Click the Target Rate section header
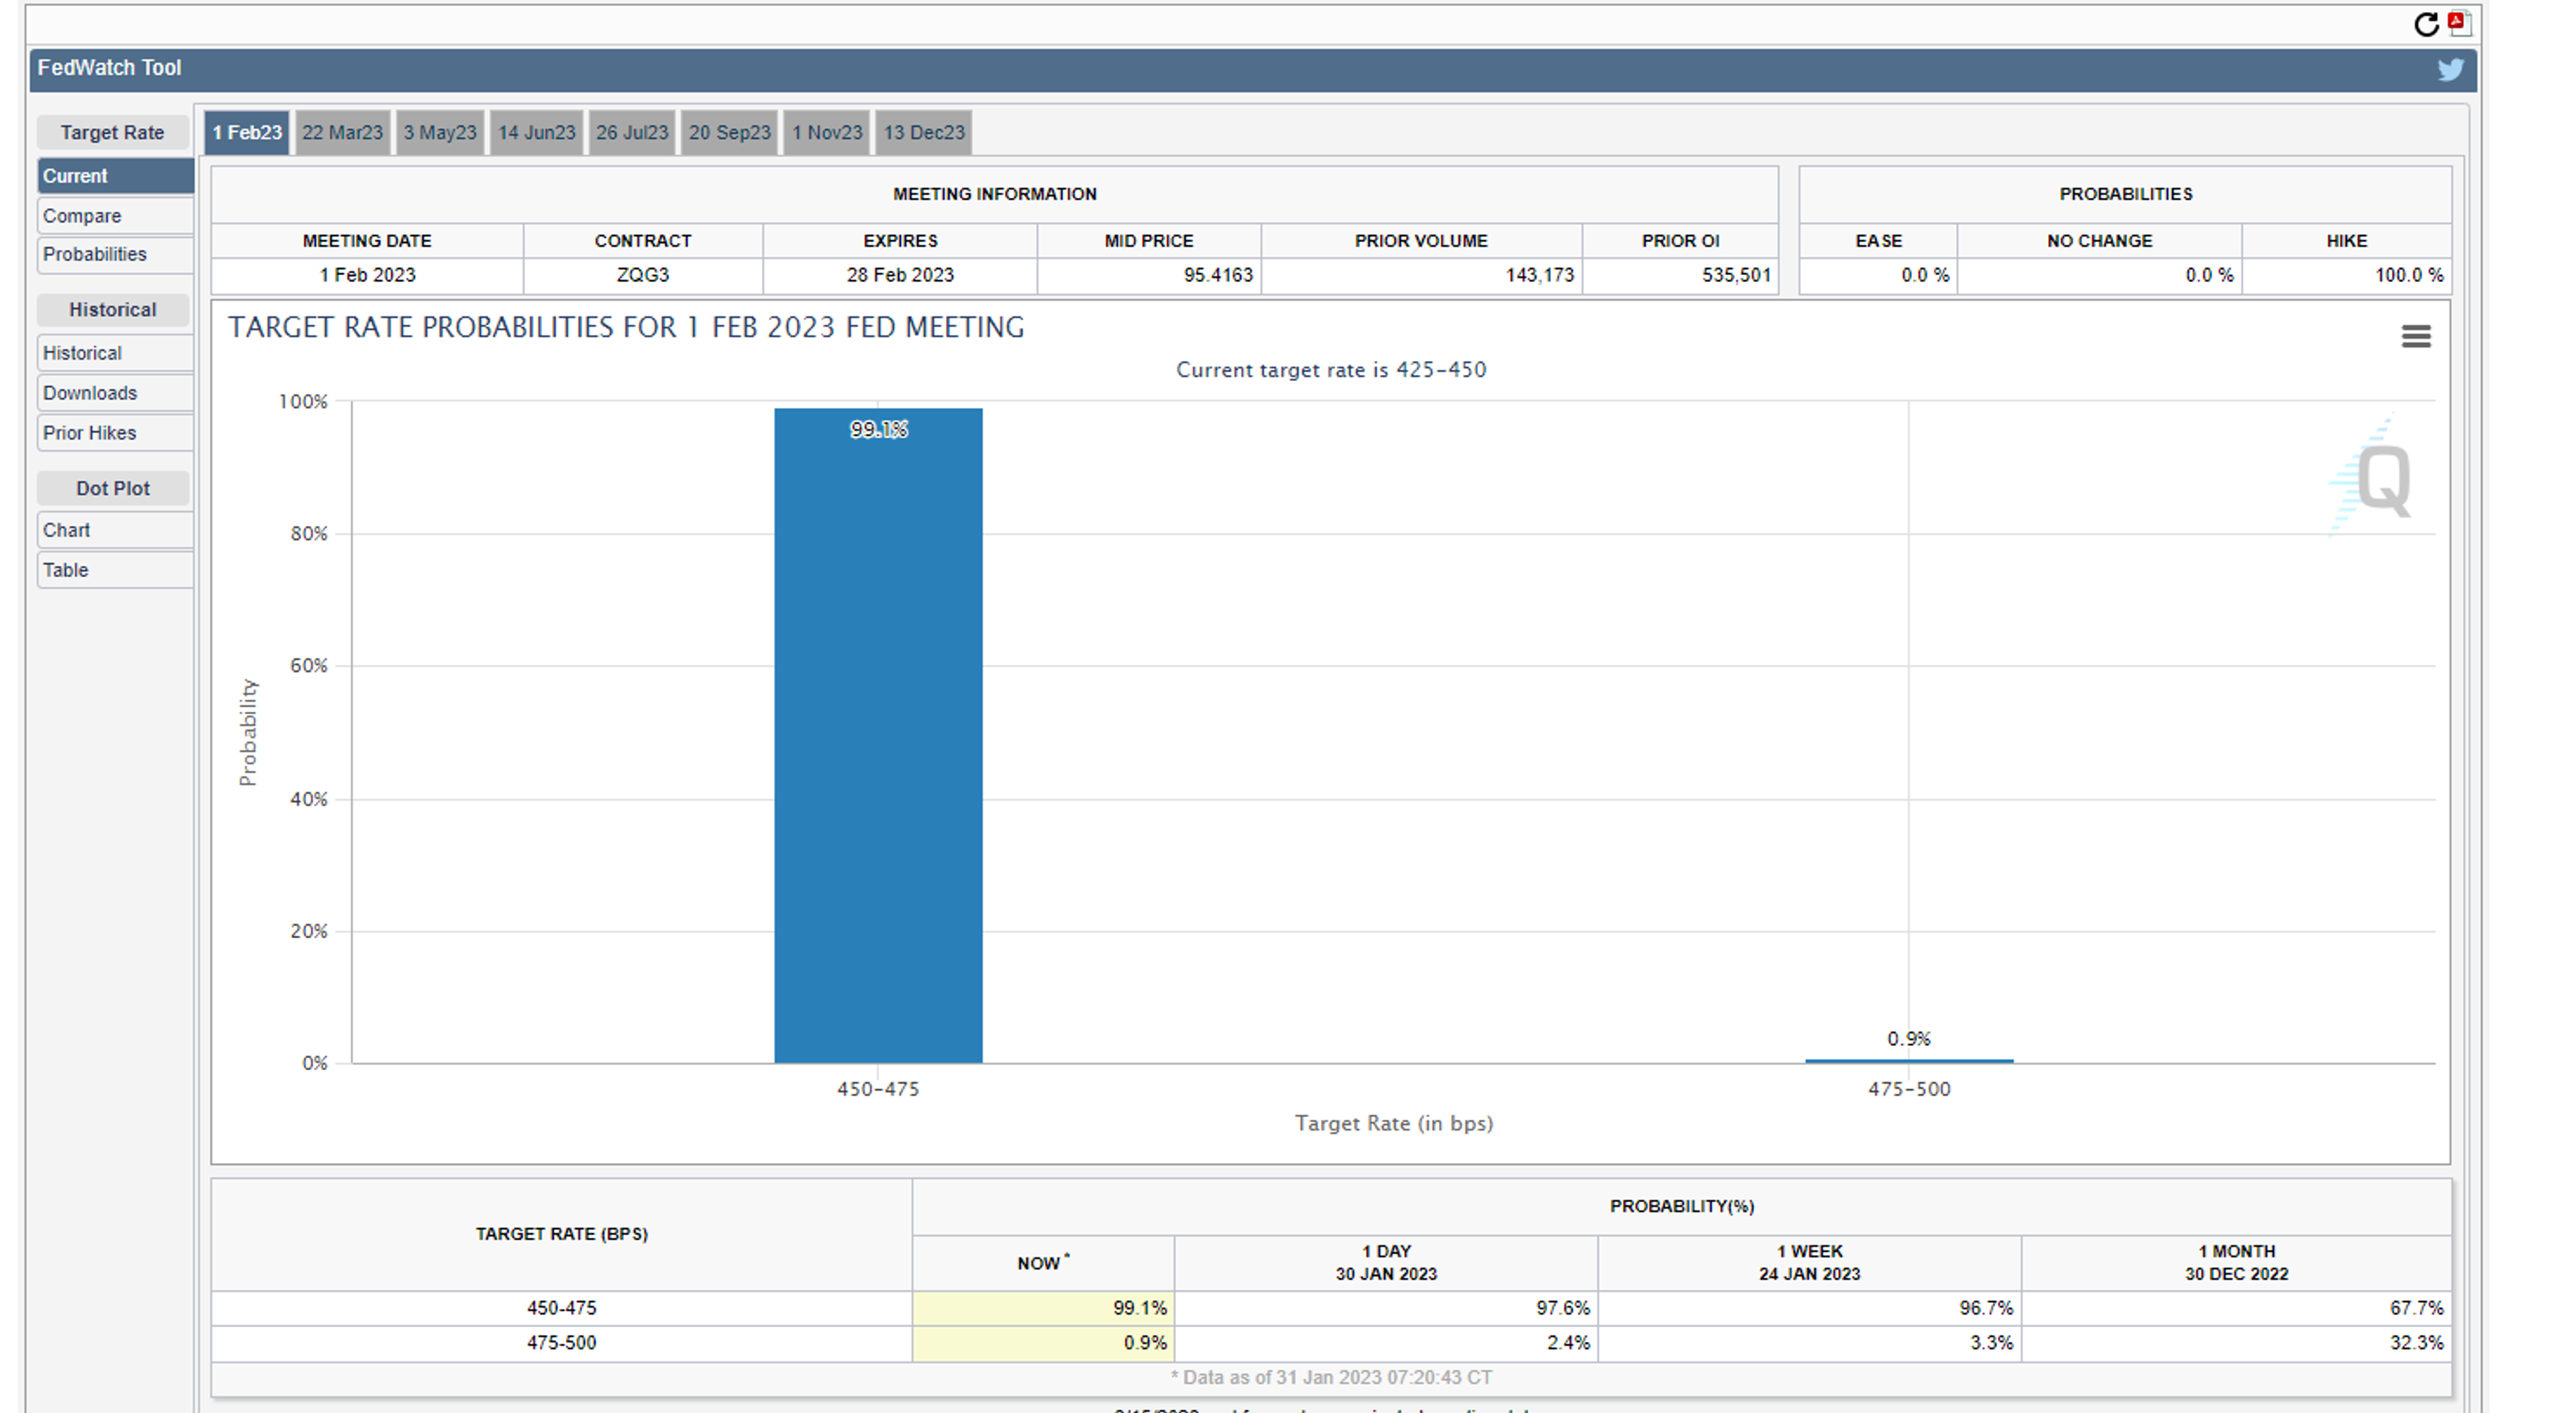The image size is (2576, 1413). tap(112, 132)
